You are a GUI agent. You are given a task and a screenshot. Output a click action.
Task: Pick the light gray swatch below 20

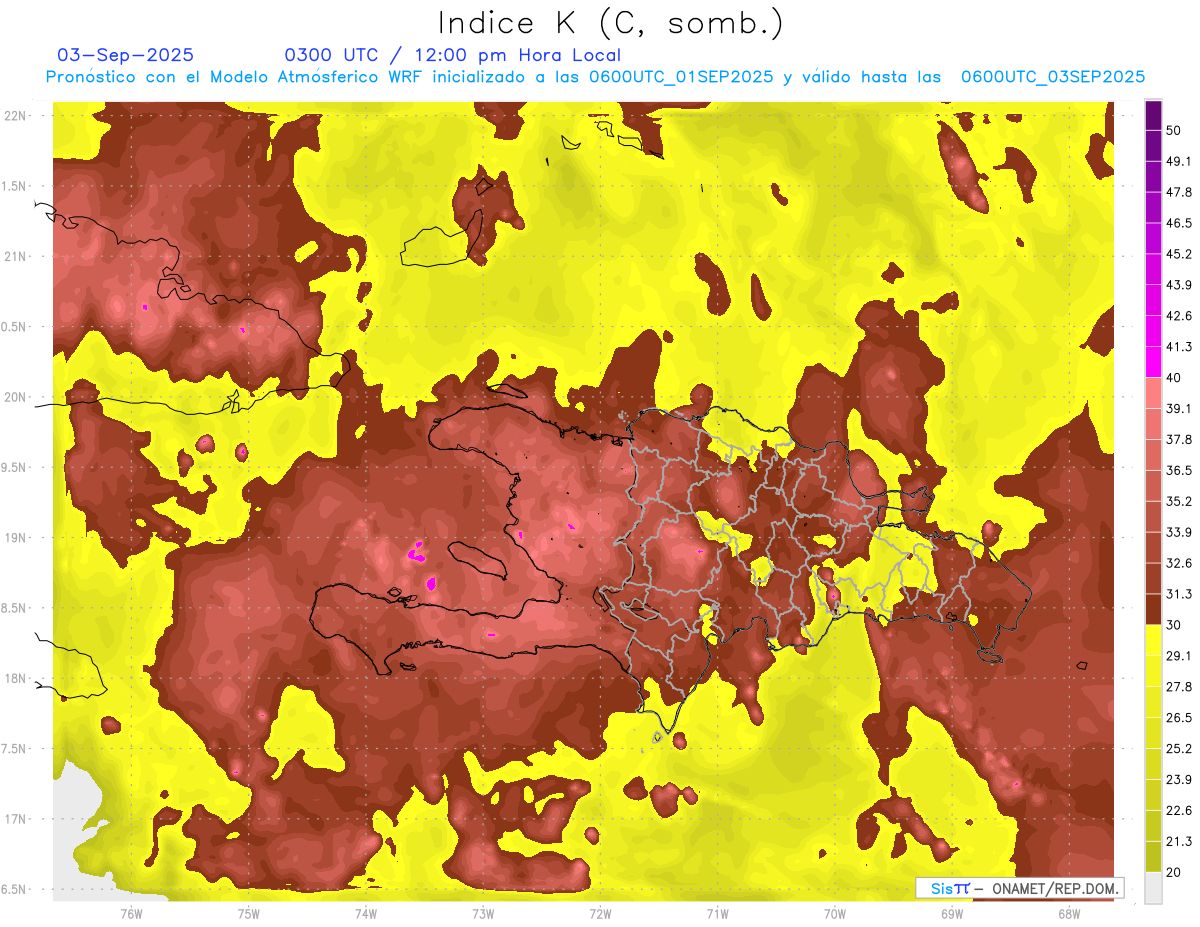(x=1153, y=887)
